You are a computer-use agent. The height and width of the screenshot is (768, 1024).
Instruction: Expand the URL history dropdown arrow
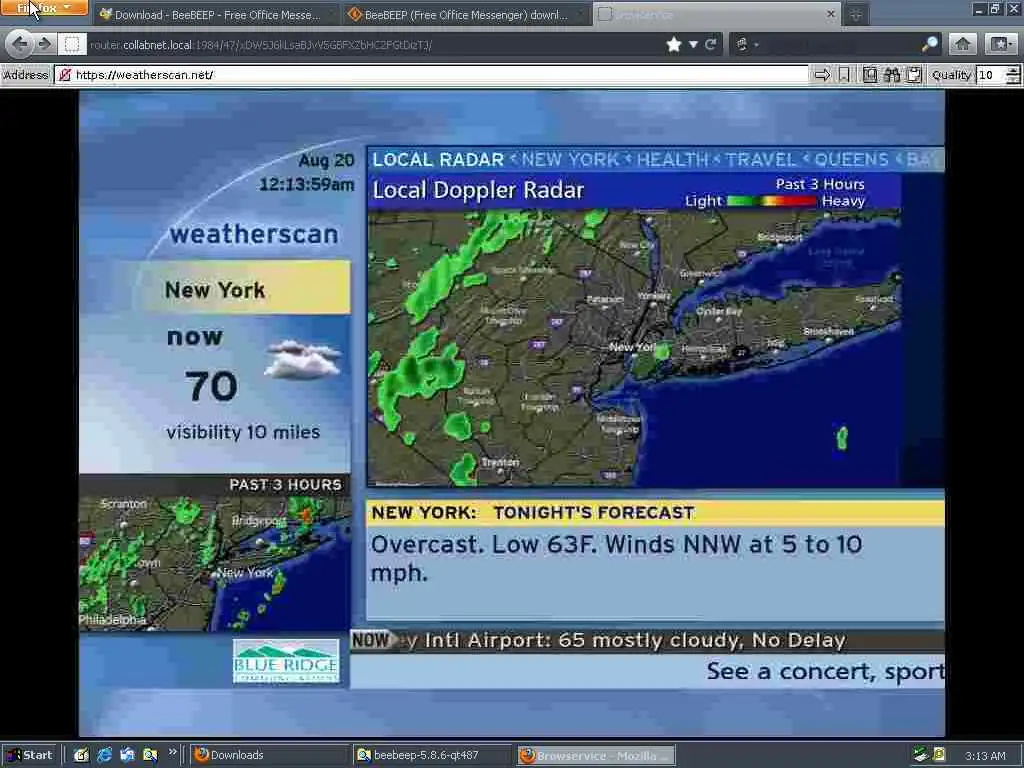point(693,44)
